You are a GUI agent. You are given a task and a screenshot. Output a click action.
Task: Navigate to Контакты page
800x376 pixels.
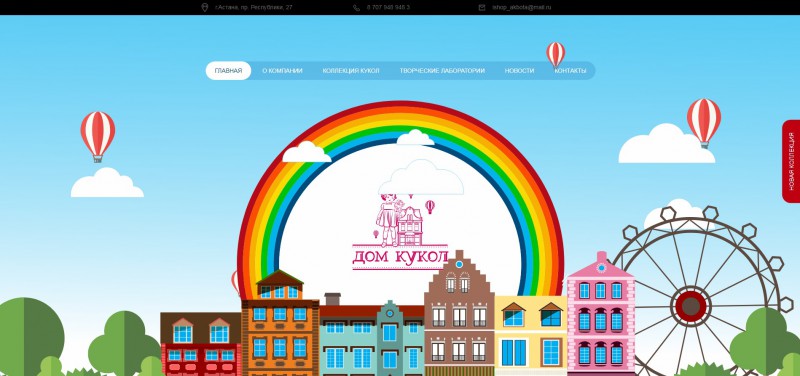(570, 71)
